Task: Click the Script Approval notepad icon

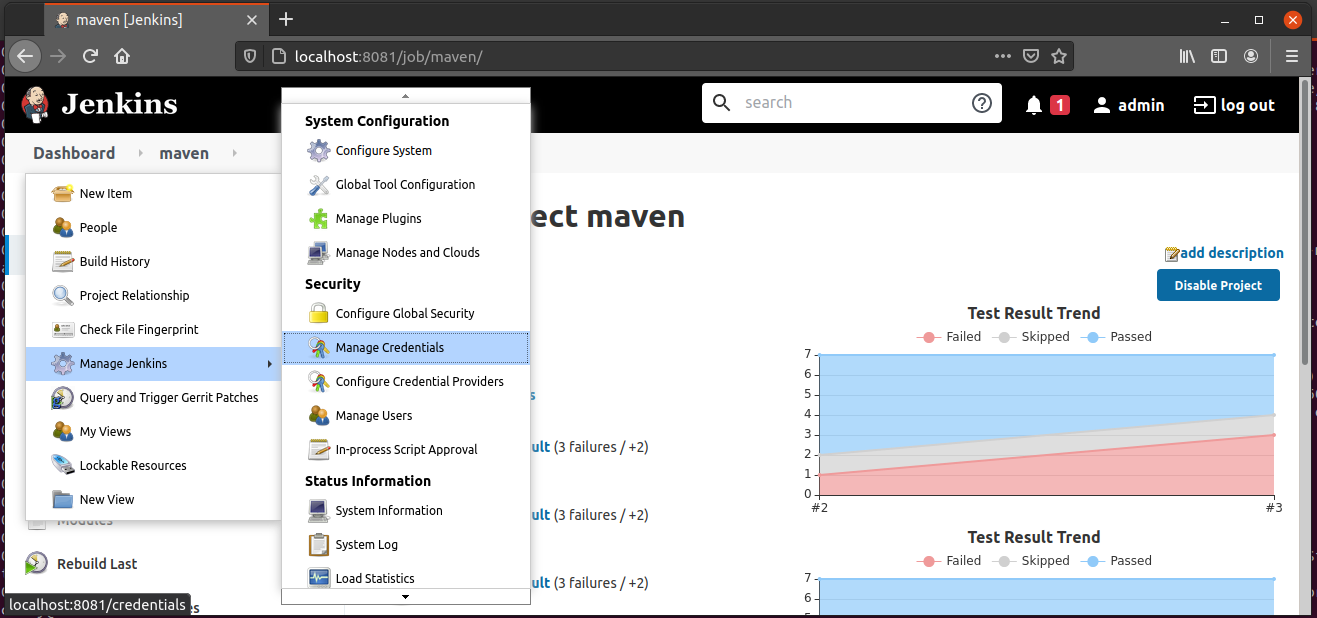Action: click(x=319, y=449)
